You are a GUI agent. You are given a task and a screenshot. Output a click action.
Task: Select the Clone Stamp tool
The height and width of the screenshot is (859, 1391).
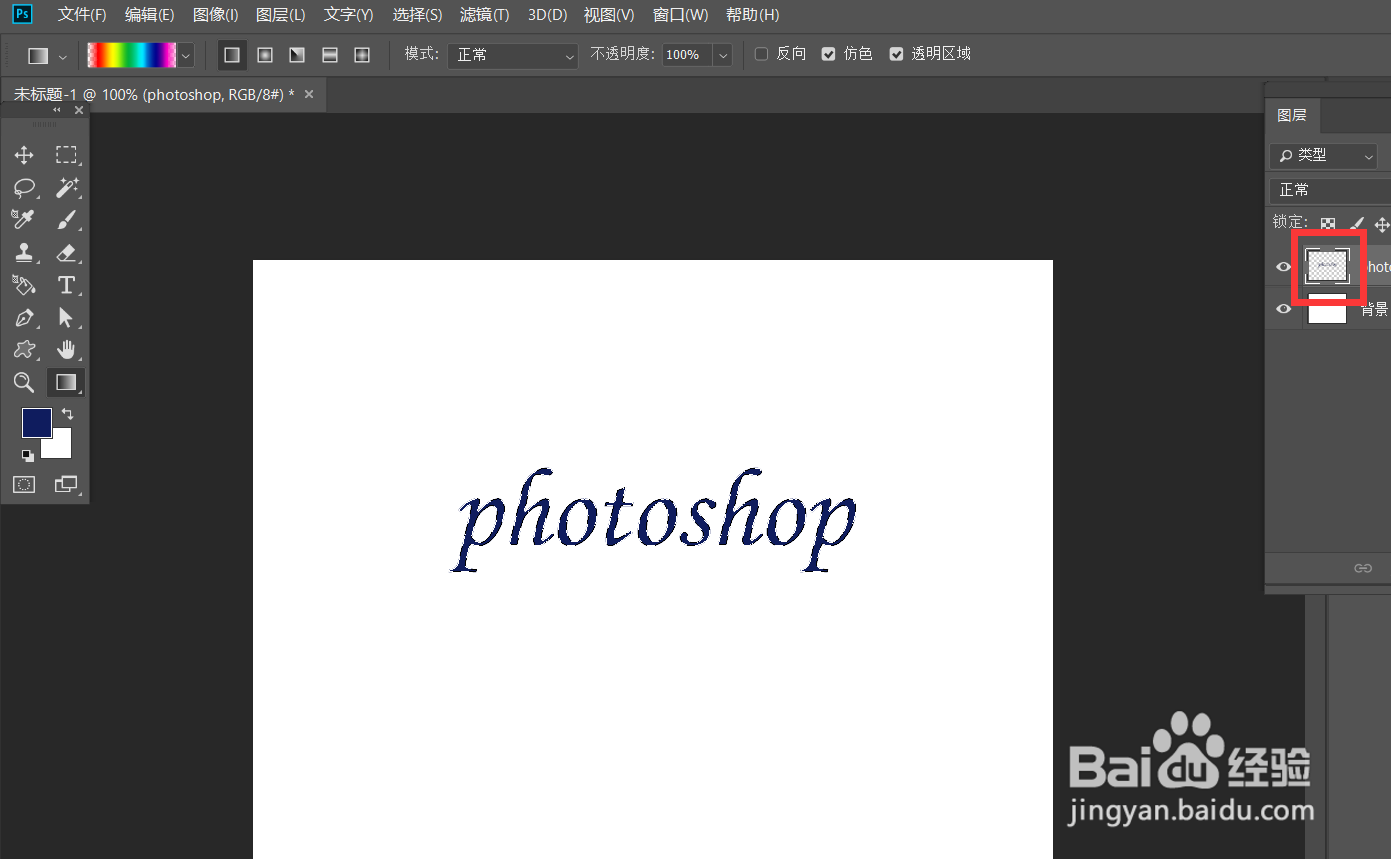coord(24,252)
